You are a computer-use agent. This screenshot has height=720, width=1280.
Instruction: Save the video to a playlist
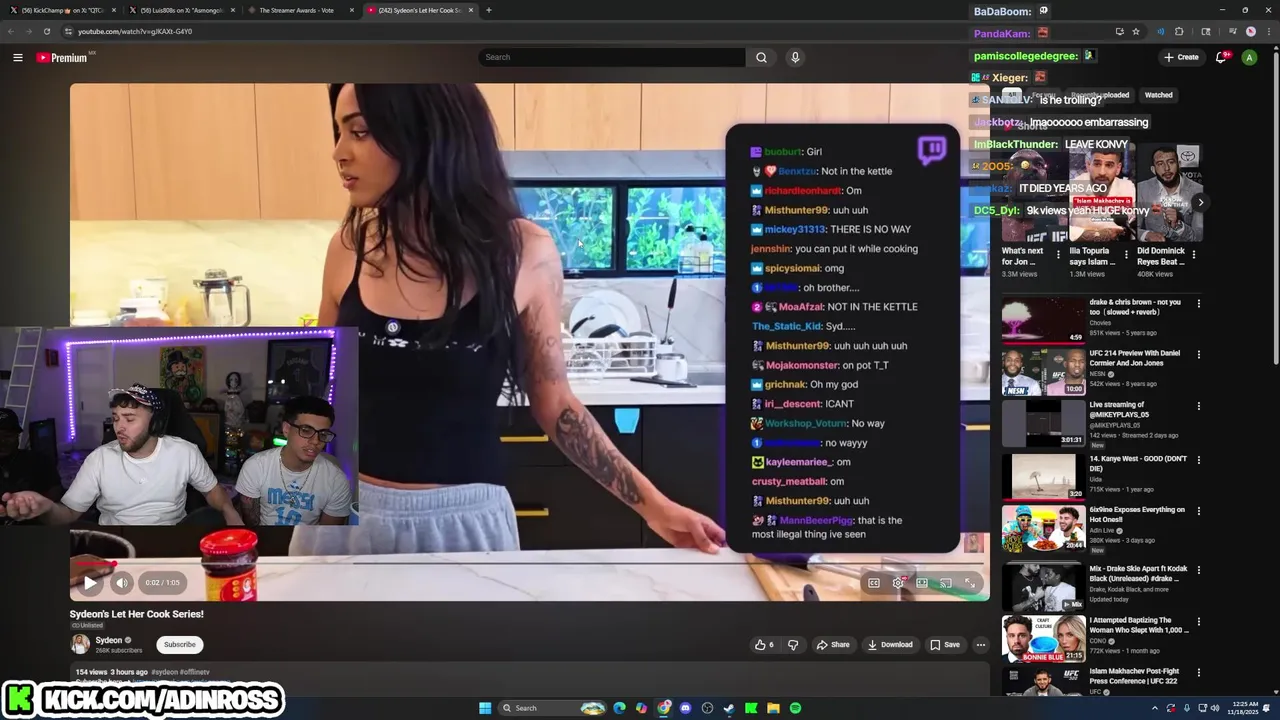pyautogui.click(x=945, y=645)
